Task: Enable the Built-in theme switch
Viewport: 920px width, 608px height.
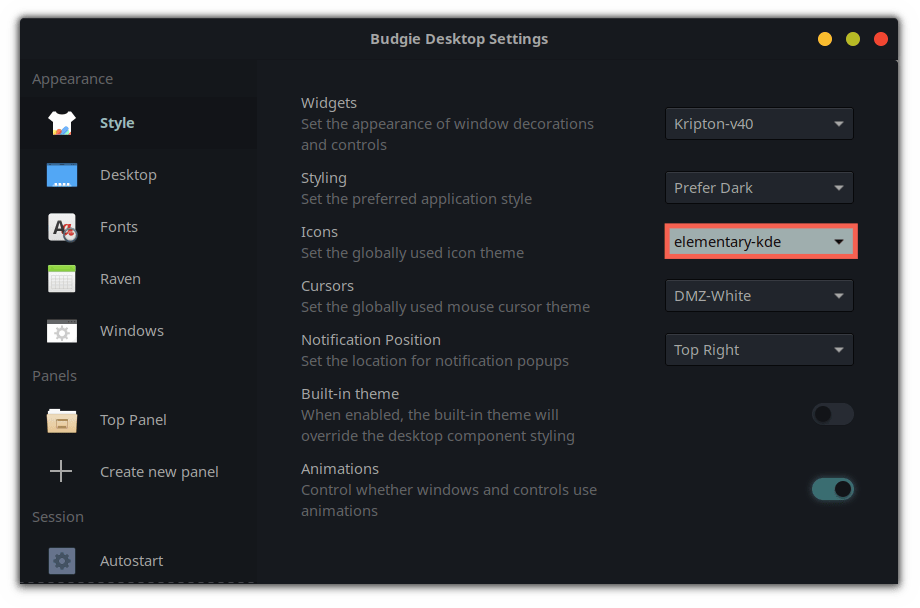Action: tap(832, 414)
